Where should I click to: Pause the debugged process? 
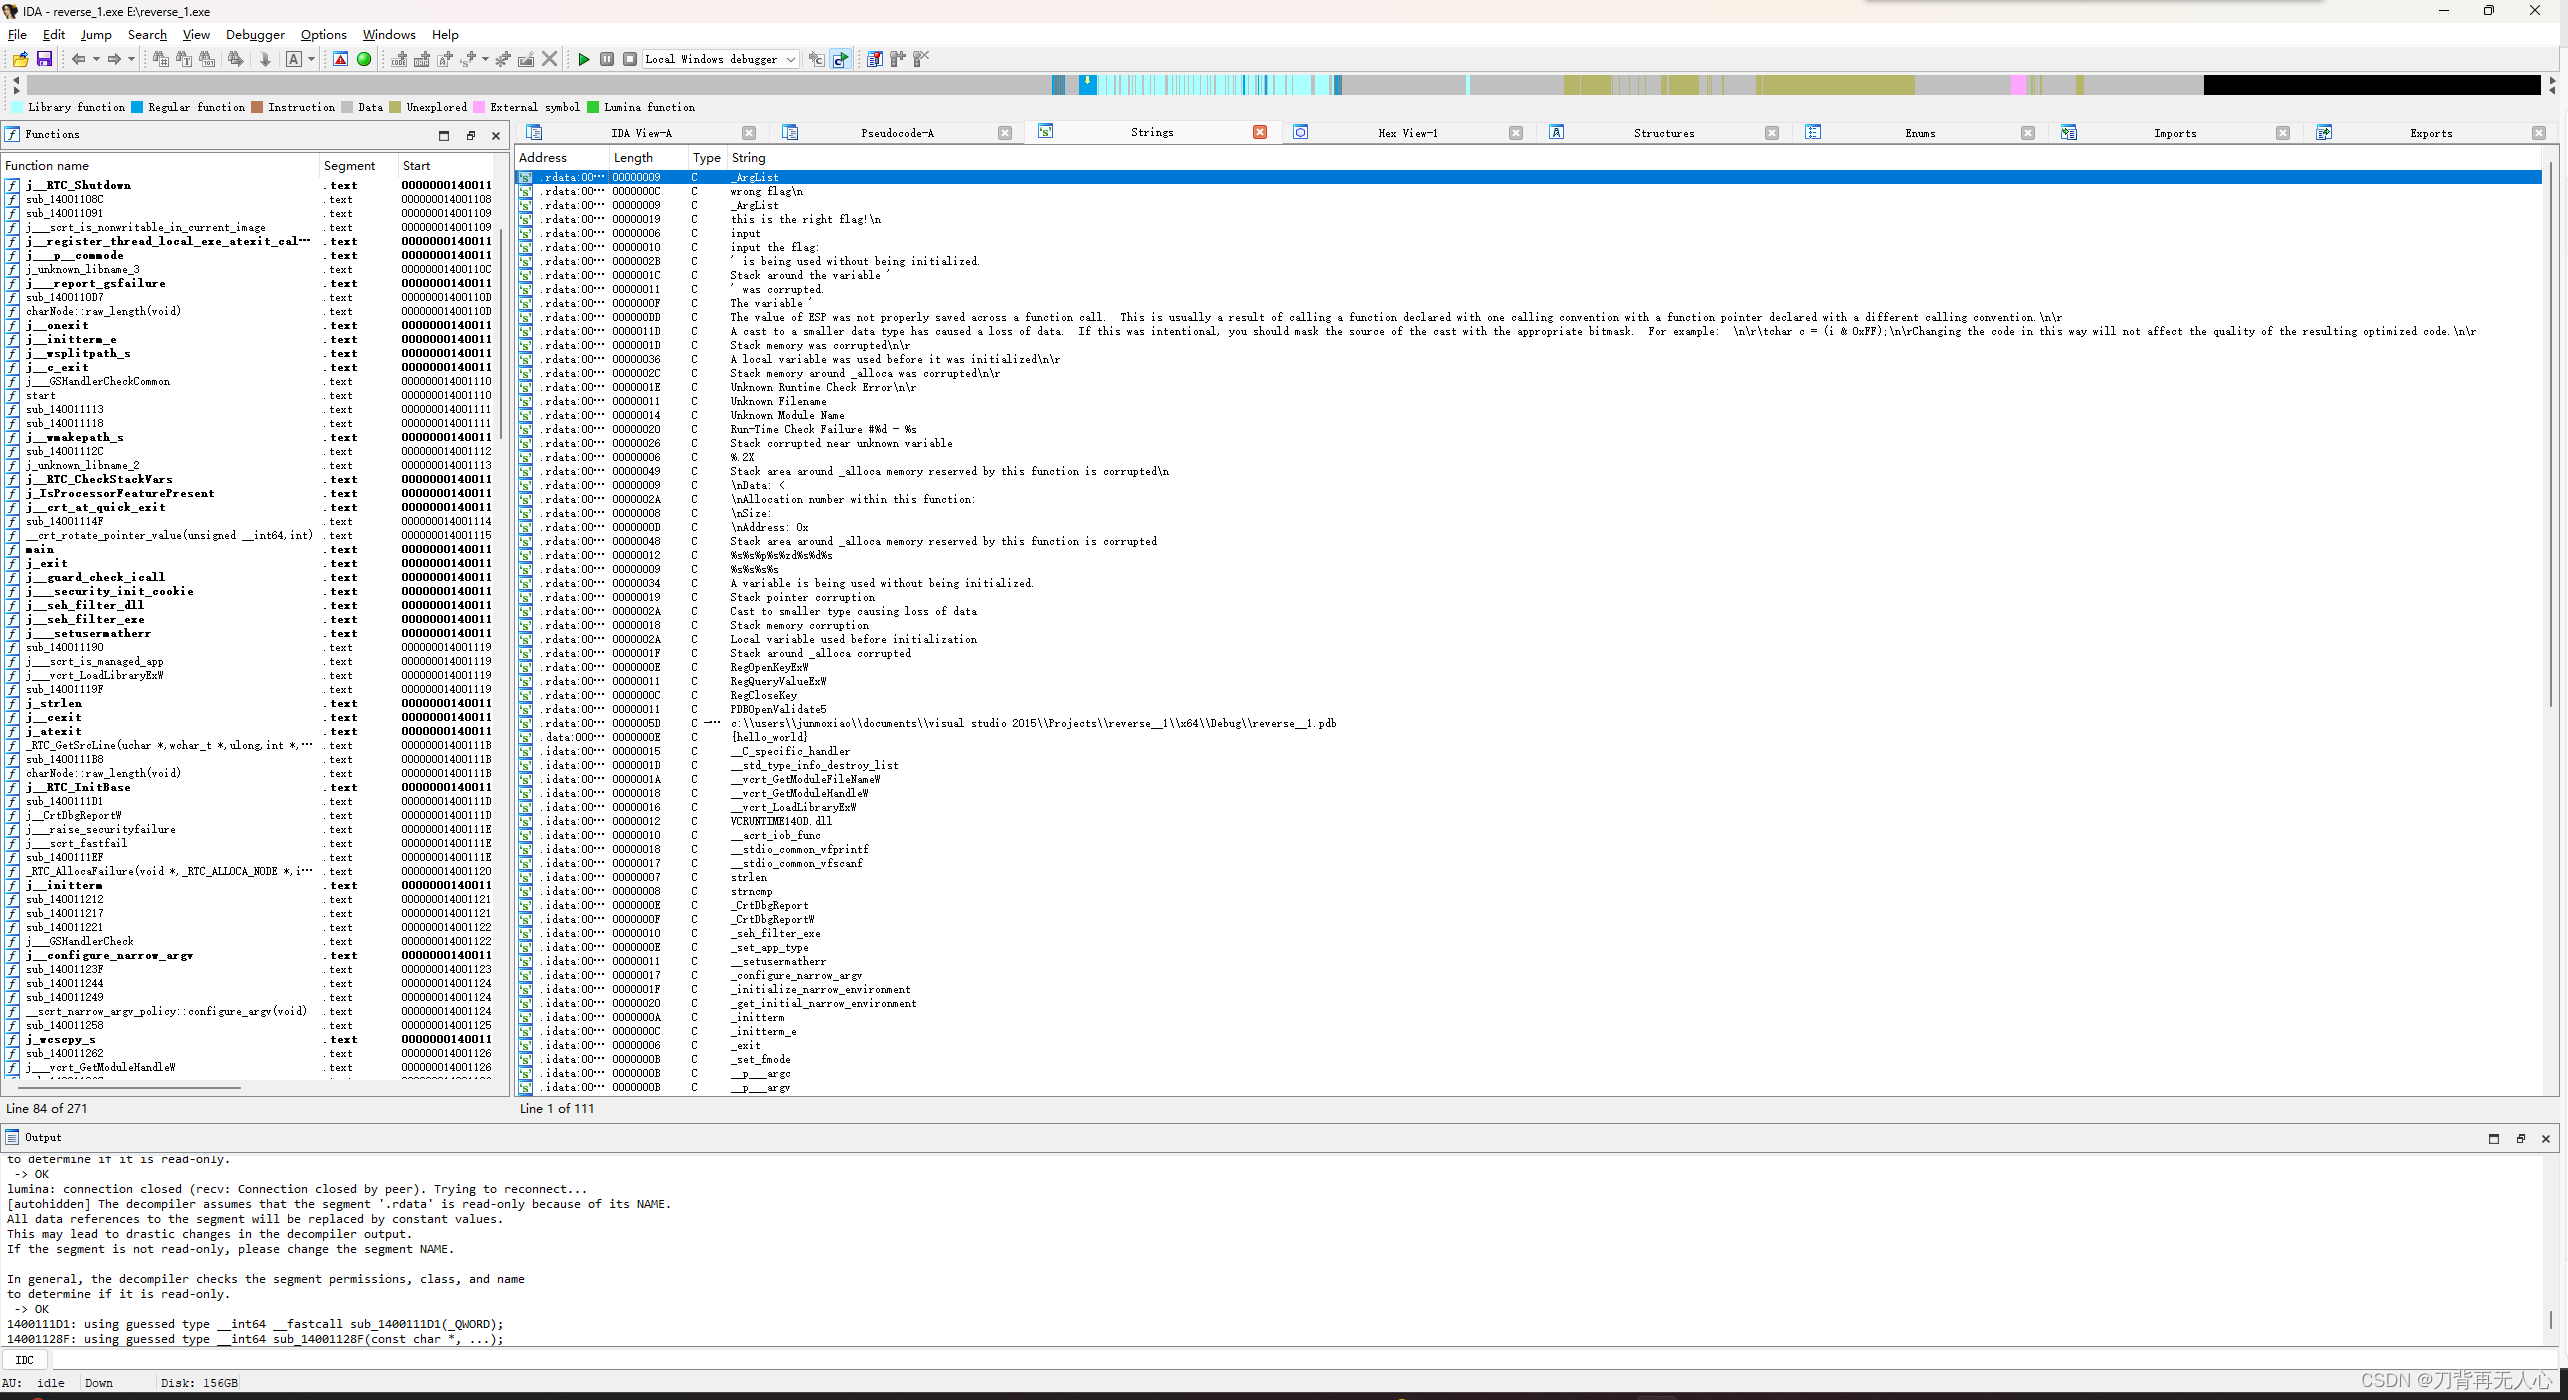(x=607, y=60)
